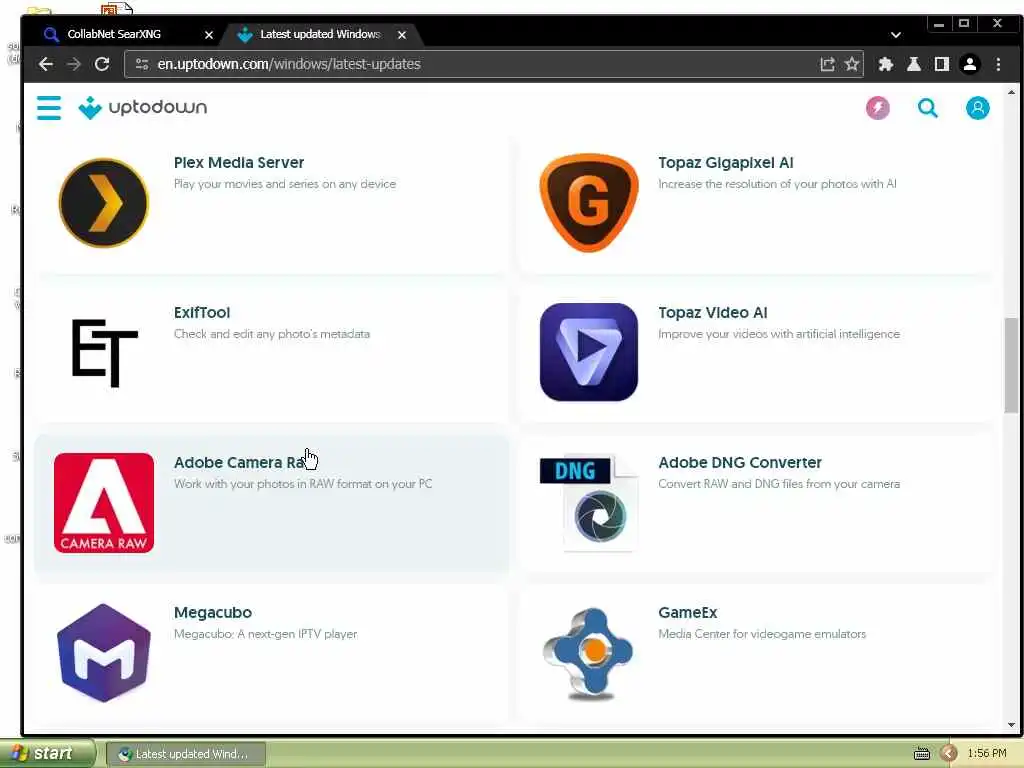Expand hidden system tray icons arrow
1024x768 pixels.
click(x=948, y=754)
